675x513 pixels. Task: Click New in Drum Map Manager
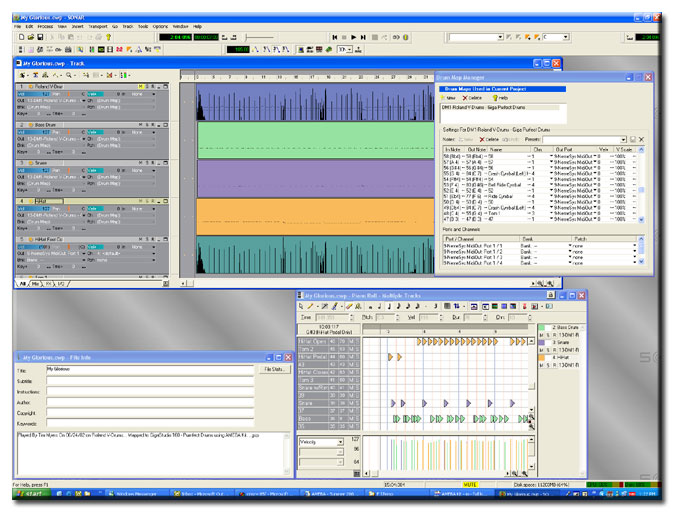(x=448, y=98)
